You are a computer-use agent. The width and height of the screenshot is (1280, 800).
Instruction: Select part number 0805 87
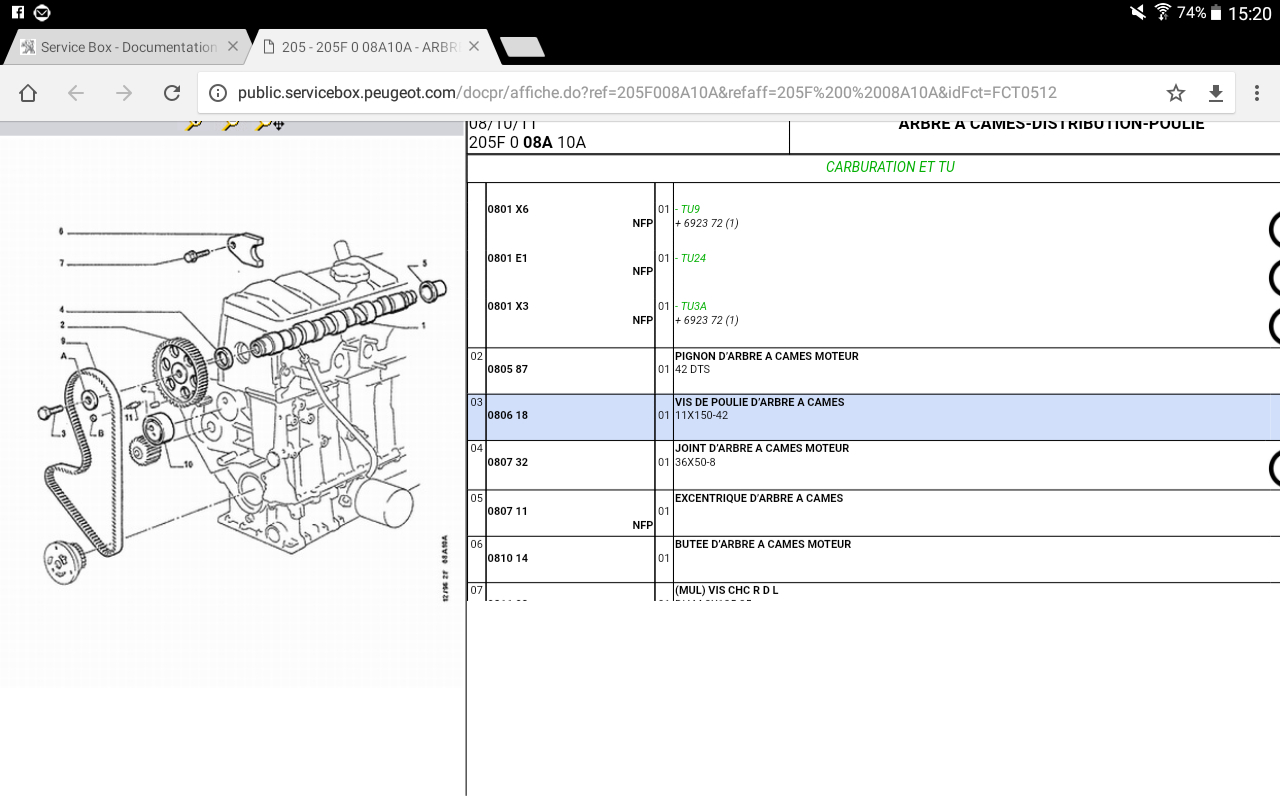[508, 370]
